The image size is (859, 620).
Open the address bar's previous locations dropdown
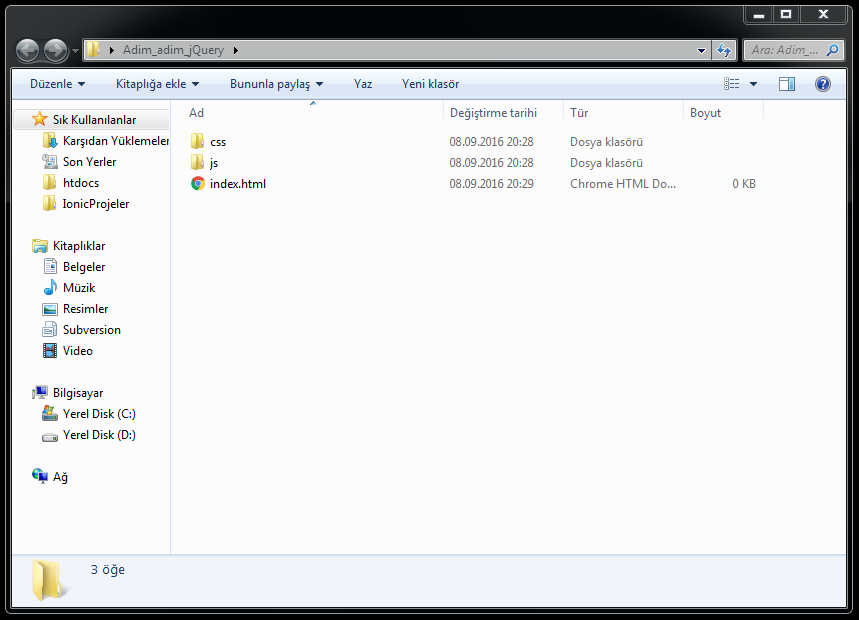[x=701, y=50]
